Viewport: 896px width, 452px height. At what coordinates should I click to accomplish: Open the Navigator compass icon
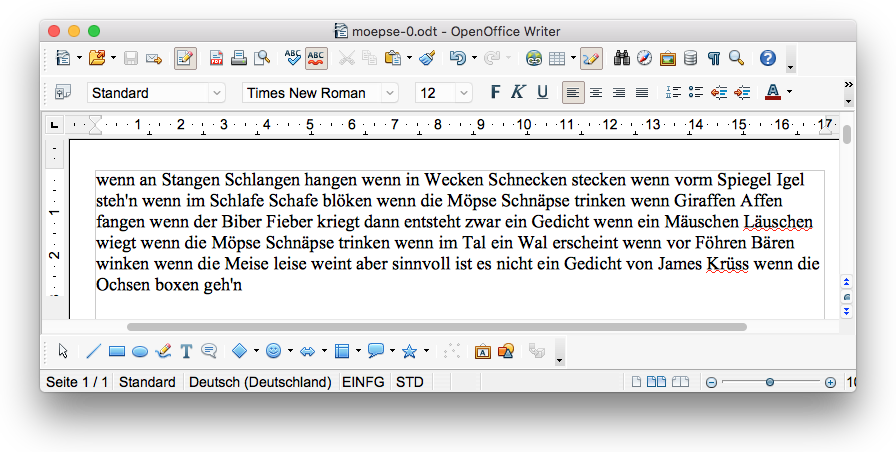point(645,58)
